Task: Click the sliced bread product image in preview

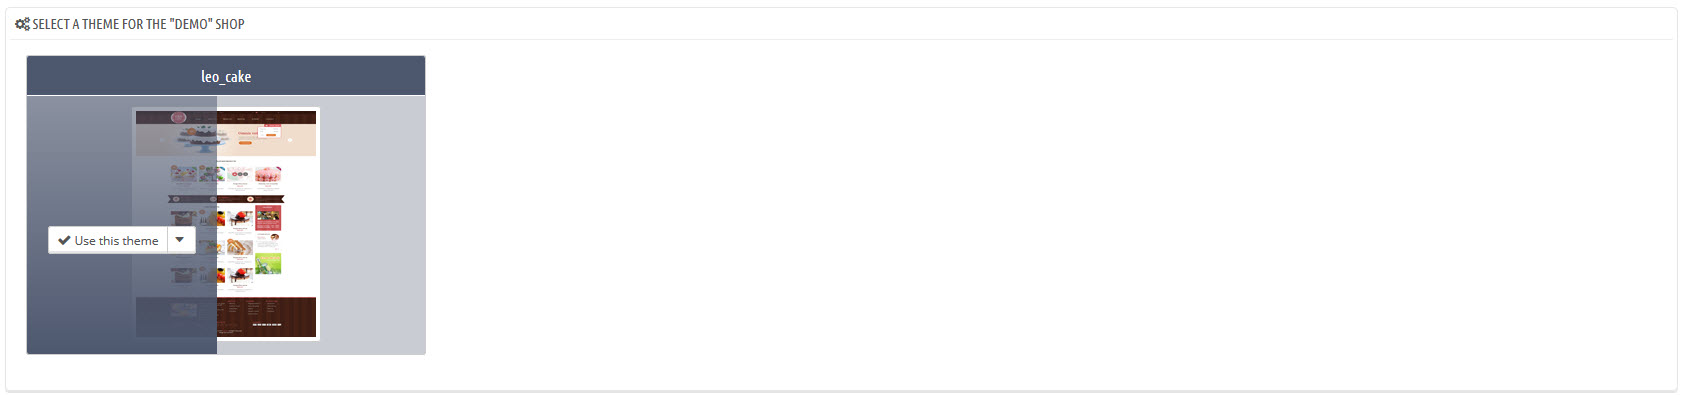Action: [240, 246]
